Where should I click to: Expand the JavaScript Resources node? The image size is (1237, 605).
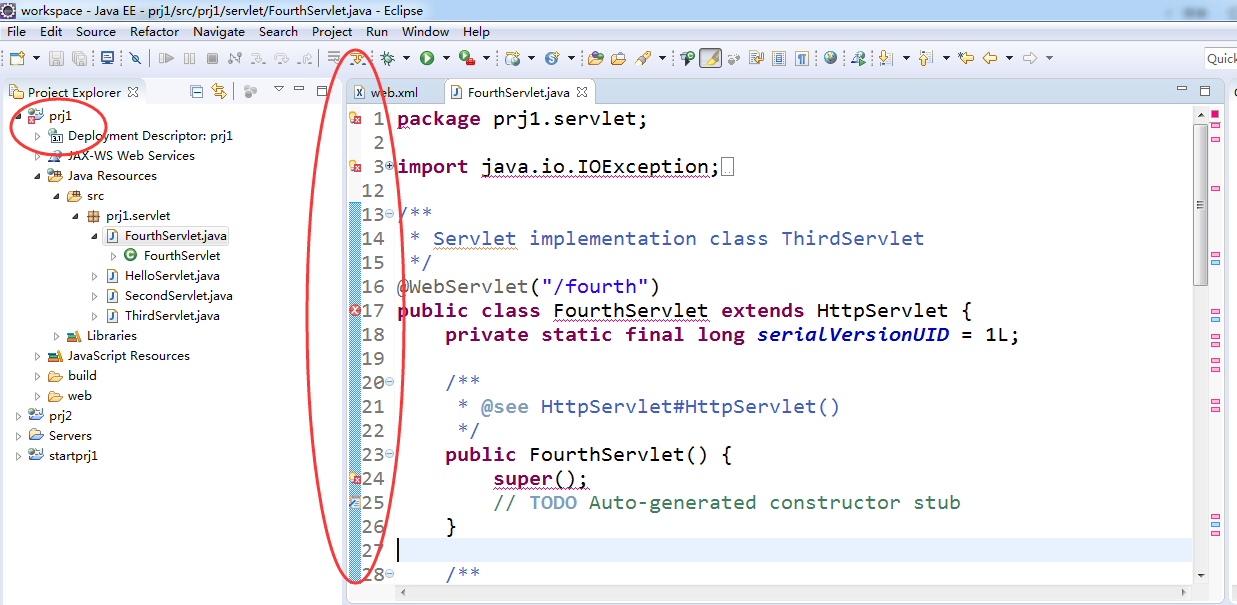[37, 356]
